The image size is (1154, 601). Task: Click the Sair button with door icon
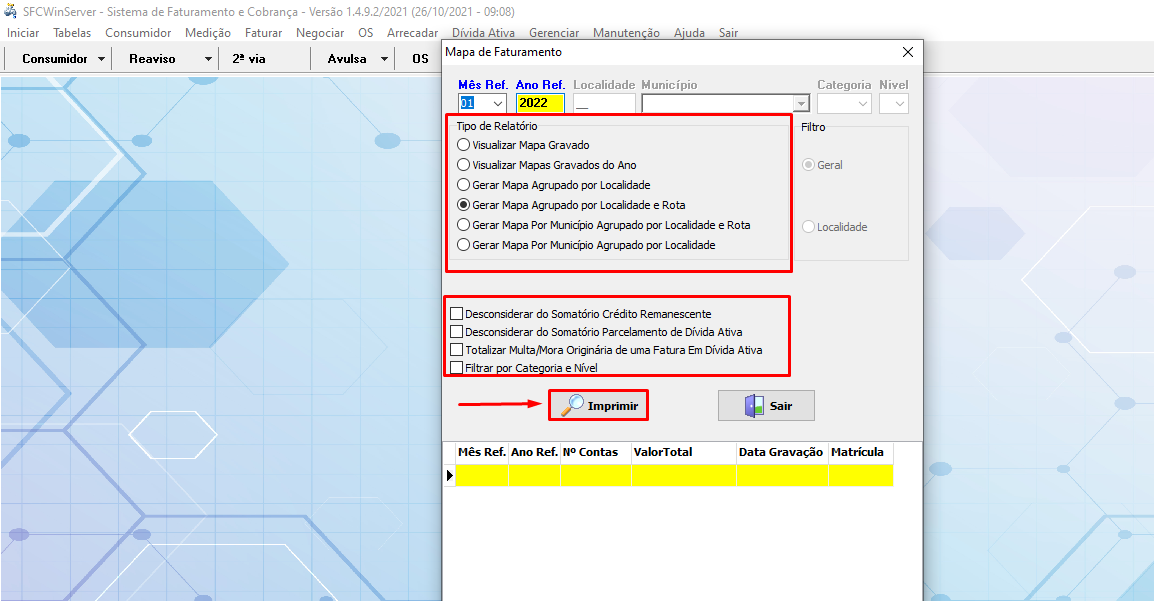(x=766, y=405)
